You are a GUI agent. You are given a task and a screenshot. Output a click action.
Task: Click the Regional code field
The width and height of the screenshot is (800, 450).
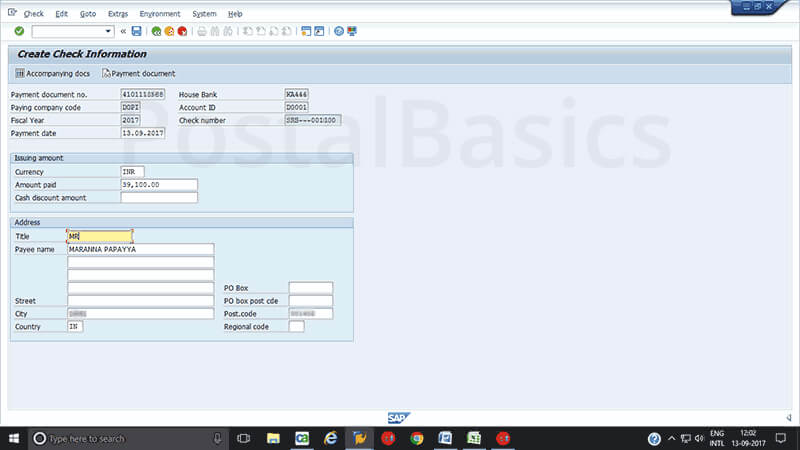[x=296, y=326]
